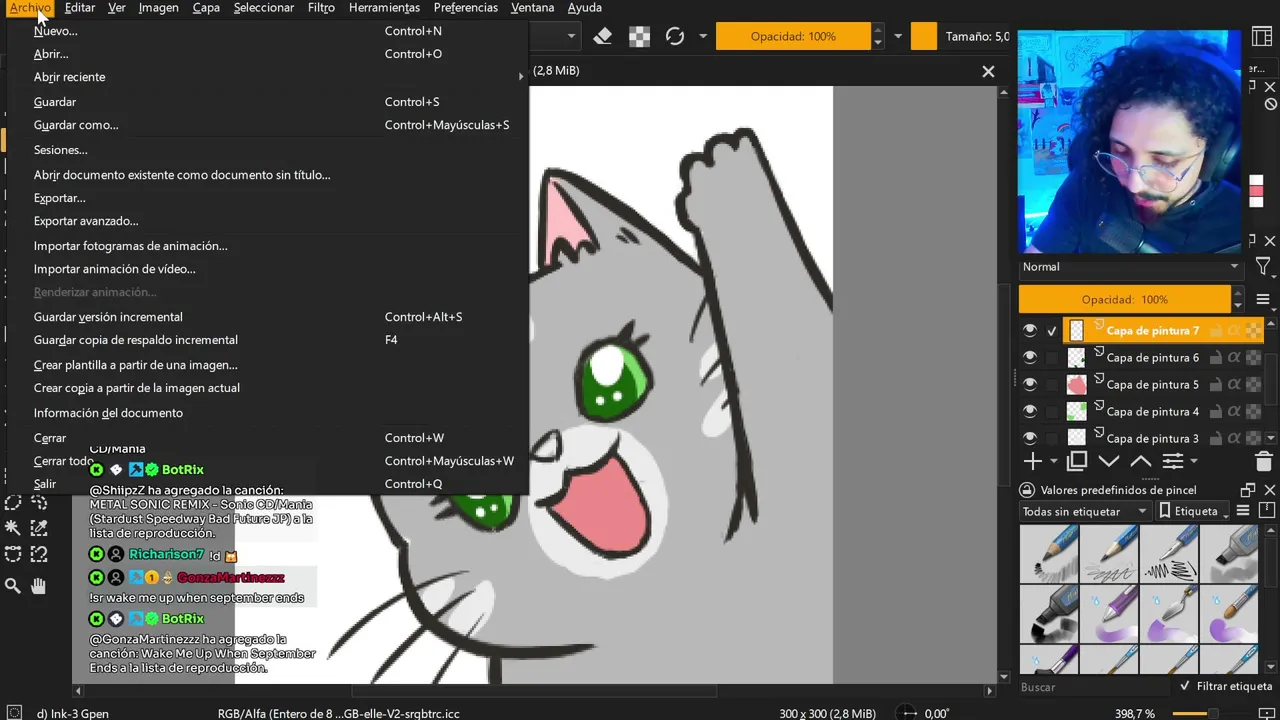Hide Capa de pintura 7 layer
Viewport: 1280px width, 720px height.
click(x=1030, y=331)
